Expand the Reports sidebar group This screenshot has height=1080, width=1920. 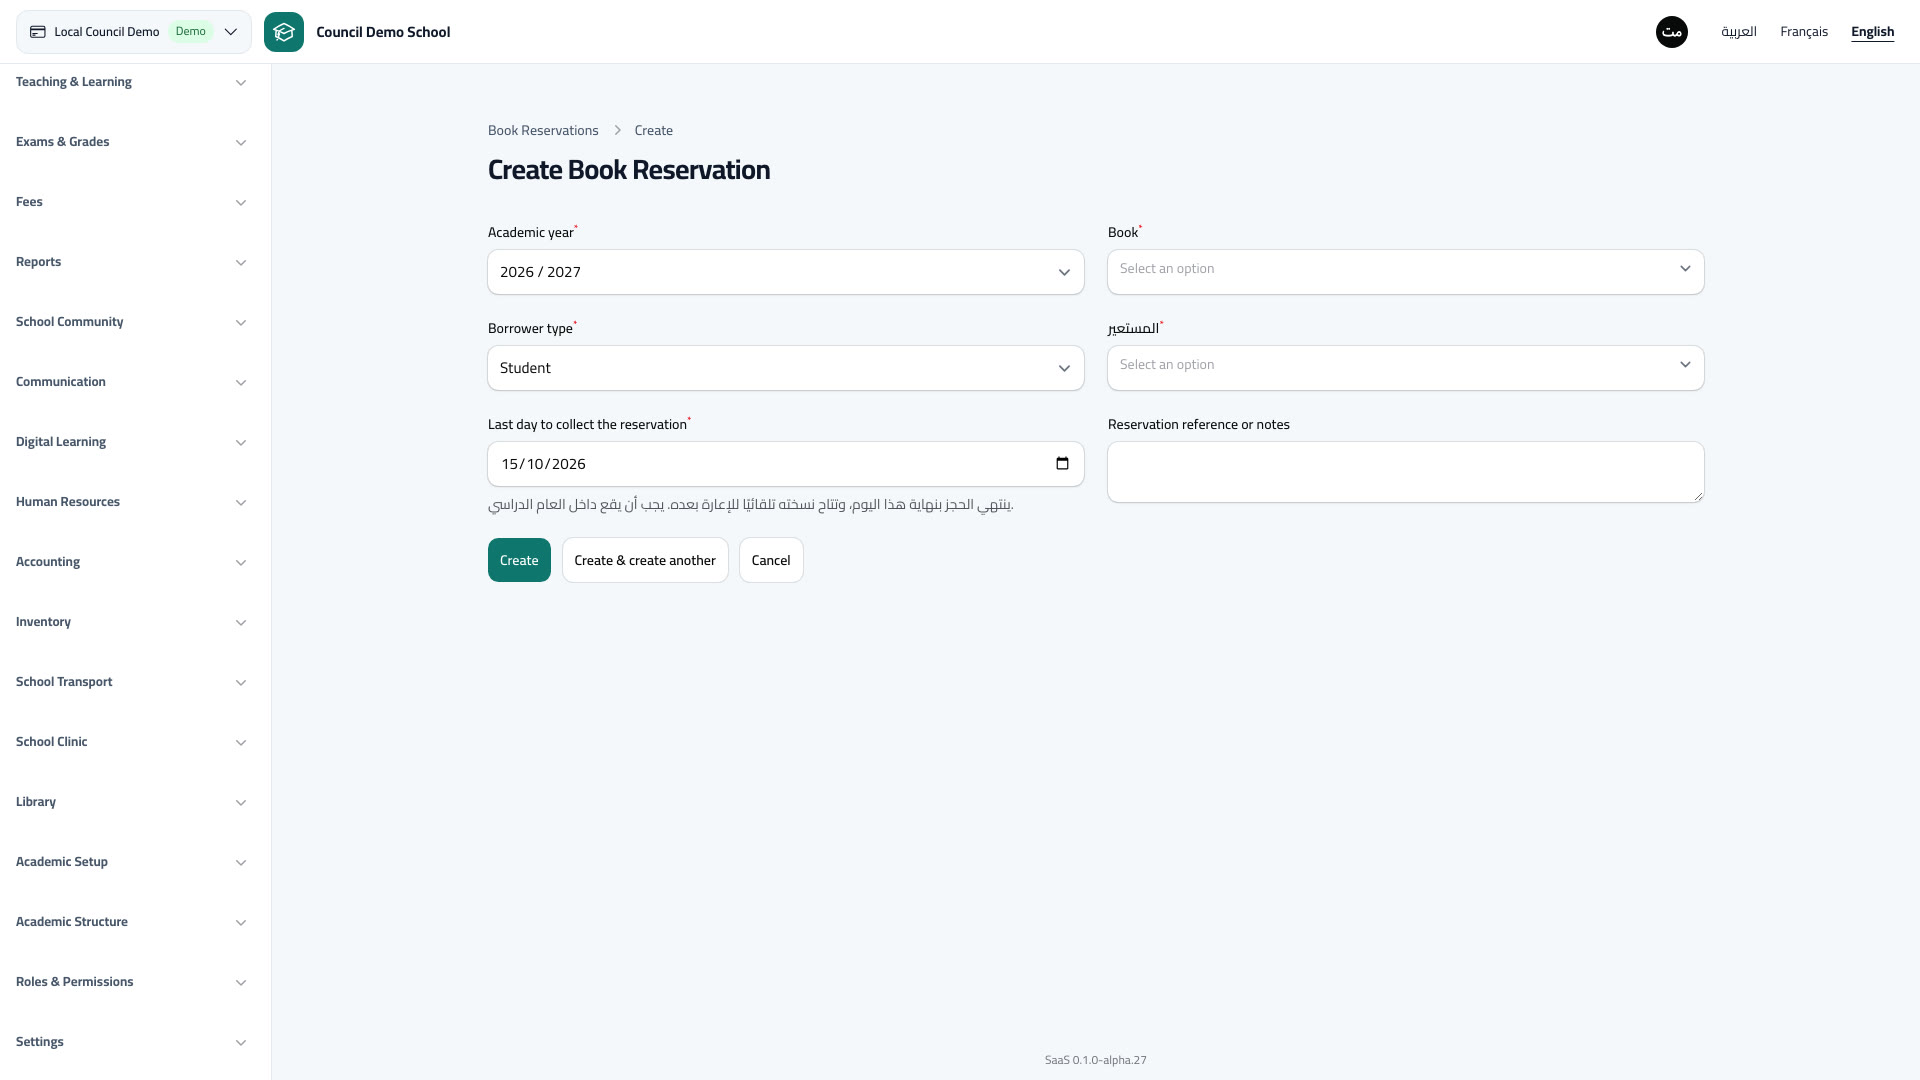(131, 262)
